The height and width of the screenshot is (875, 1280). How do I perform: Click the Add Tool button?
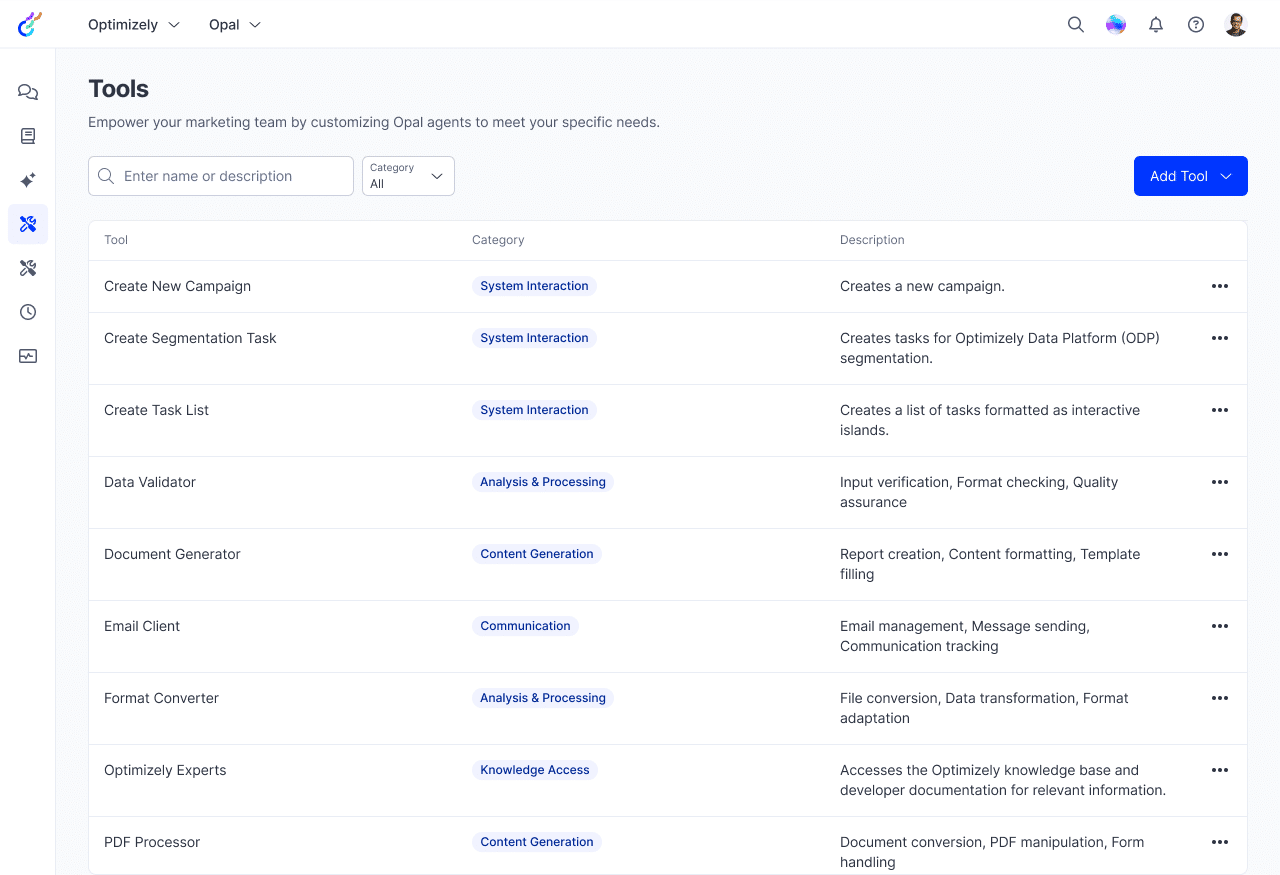point(1190,176)
